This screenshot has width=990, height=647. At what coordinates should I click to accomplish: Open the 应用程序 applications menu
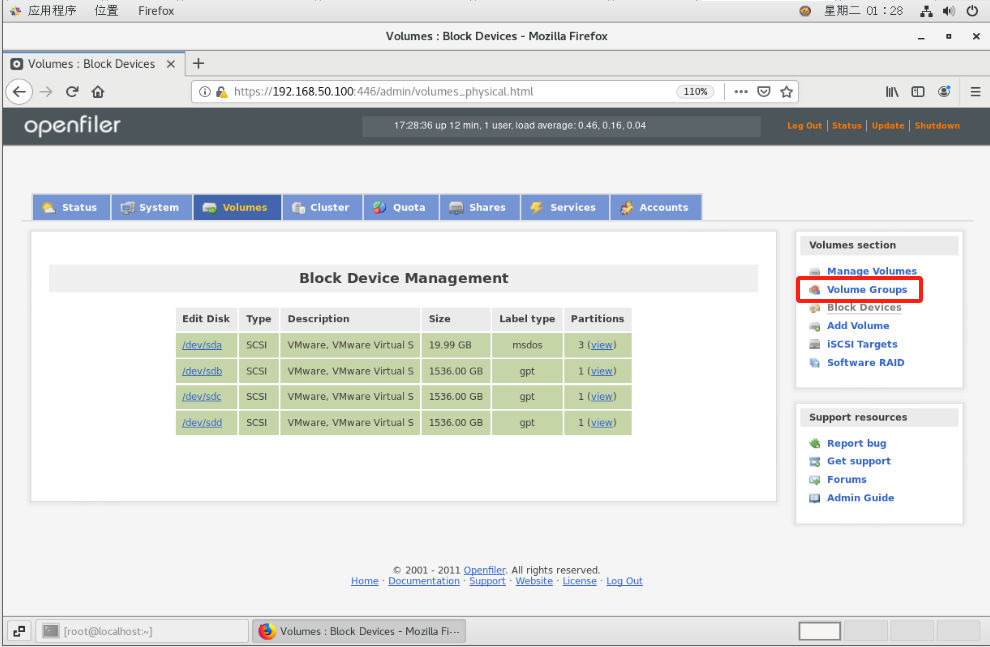point(52,11)
